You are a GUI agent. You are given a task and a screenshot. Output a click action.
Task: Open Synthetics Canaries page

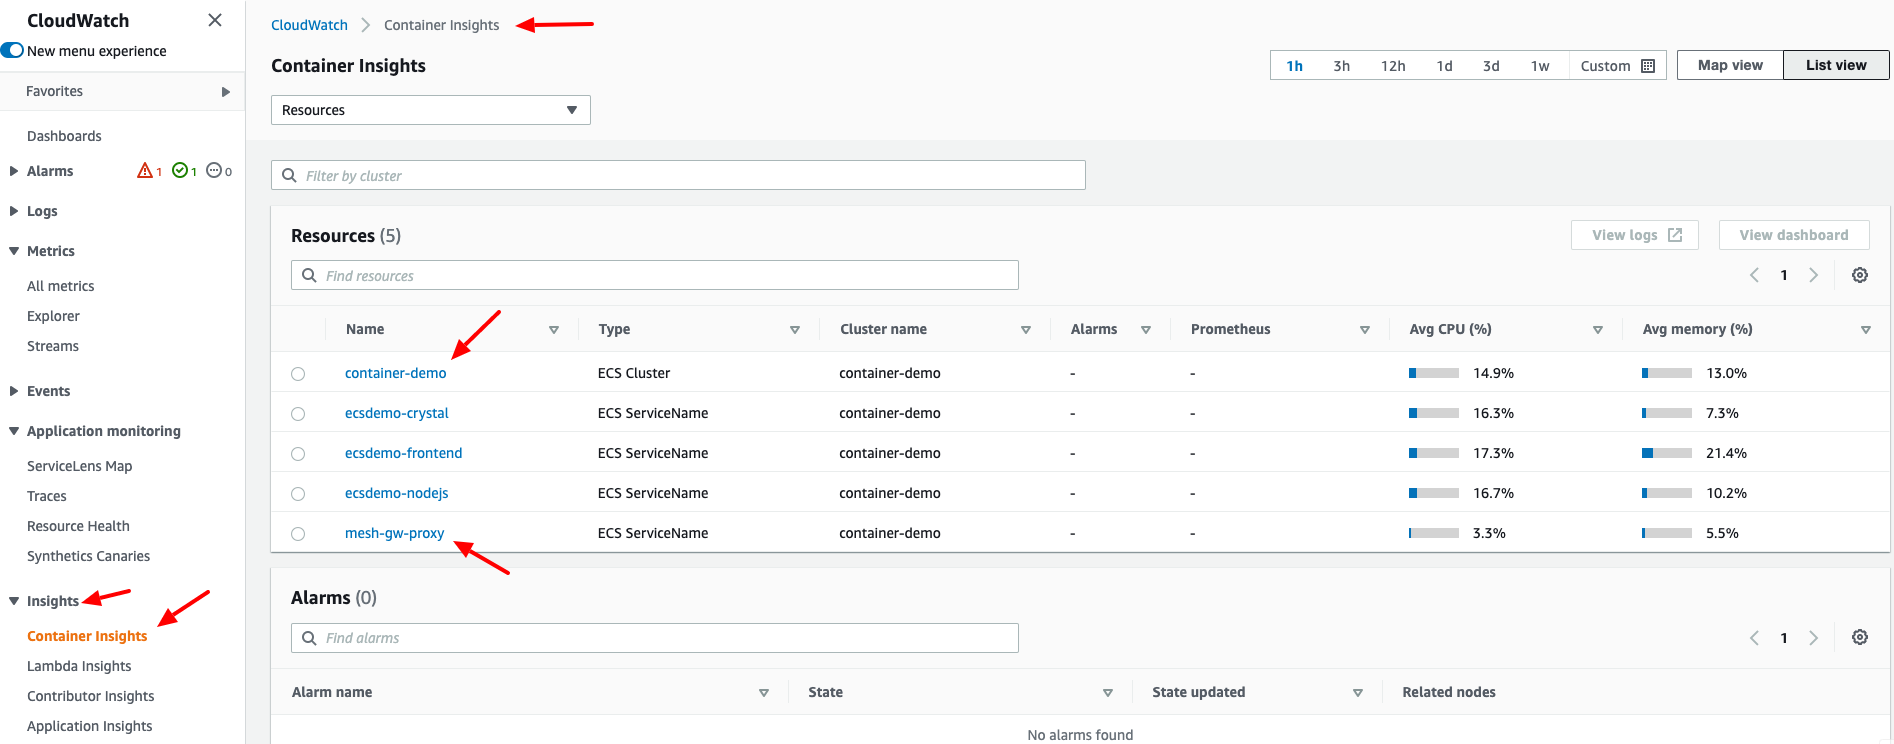[x=89, y=556]
